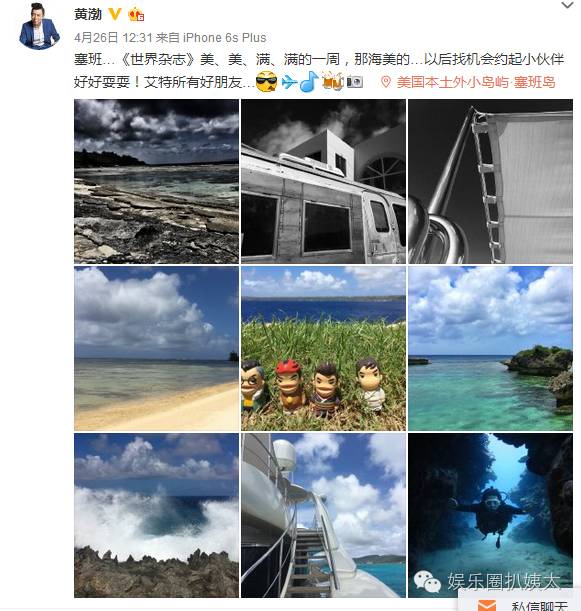Open the yacht stairway photo
The height and width of the screenshot is (611, 581).
pyautogui.click(x=323, y=516)
